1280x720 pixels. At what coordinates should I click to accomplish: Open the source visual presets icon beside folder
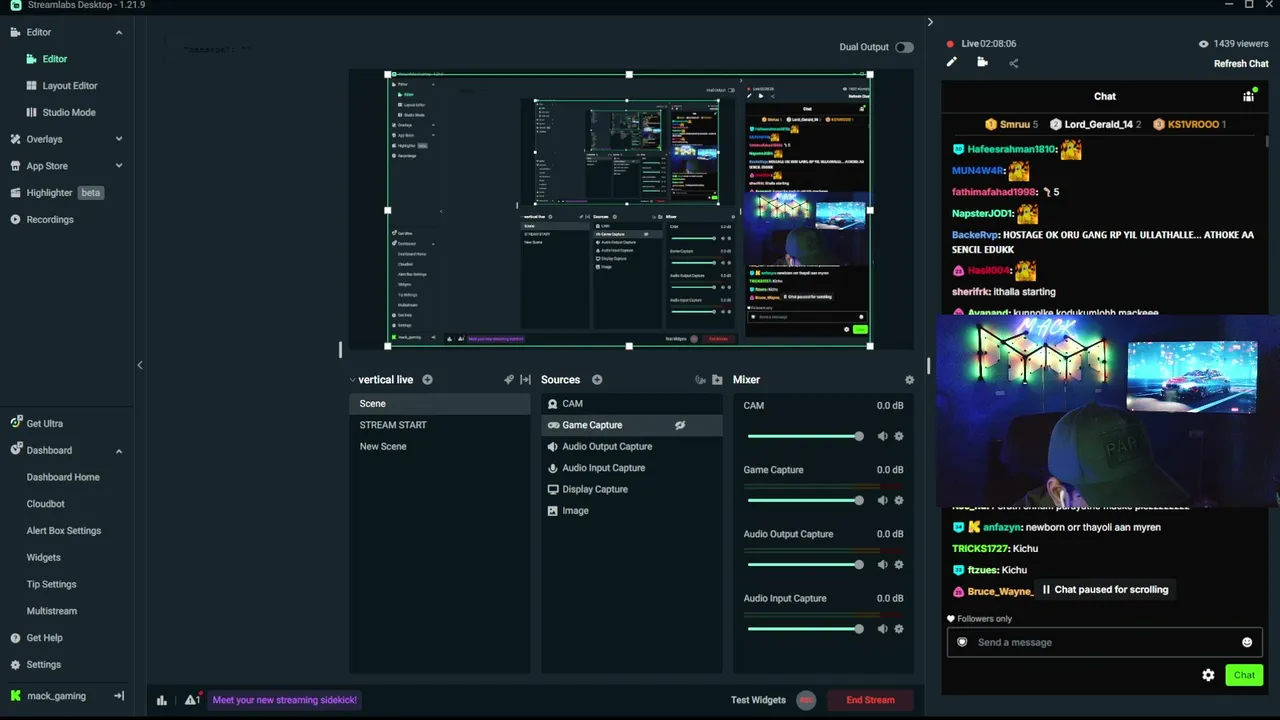[700, 380]
